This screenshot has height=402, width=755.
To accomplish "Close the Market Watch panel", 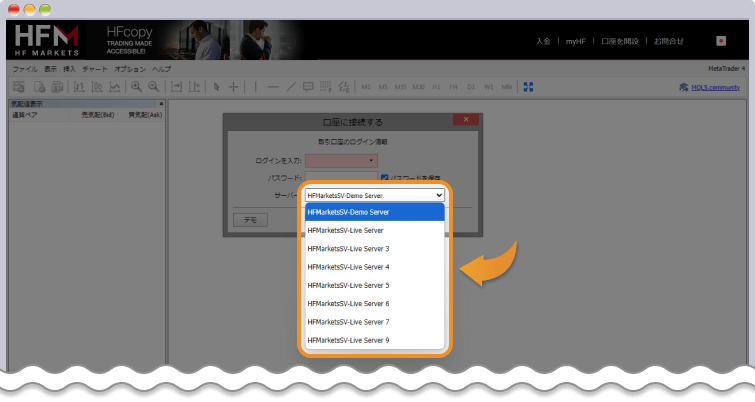I will (x=161, y=104).
